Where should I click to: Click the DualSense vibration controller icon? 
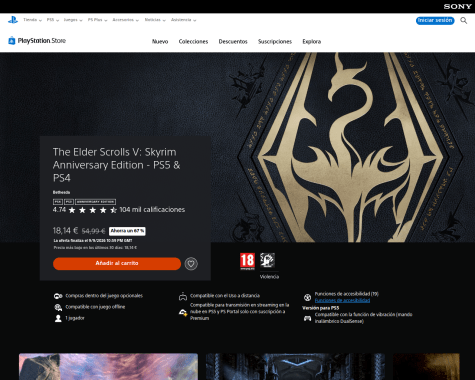(307, 318)
